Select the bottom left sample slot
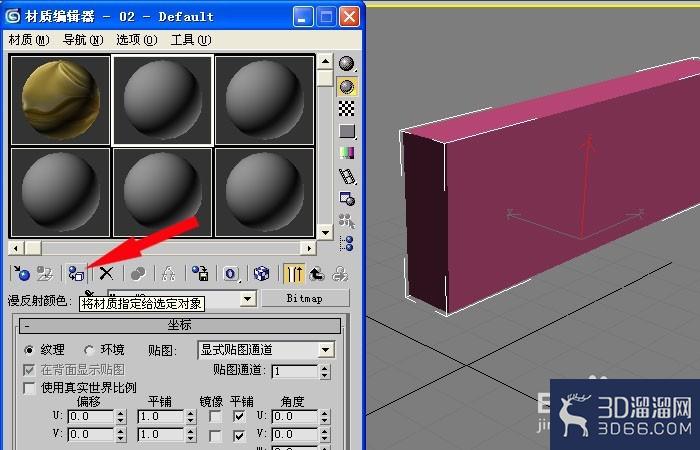The width and height of the screenshot is (700, 450). pyautogui.click(x=60, y=192)
